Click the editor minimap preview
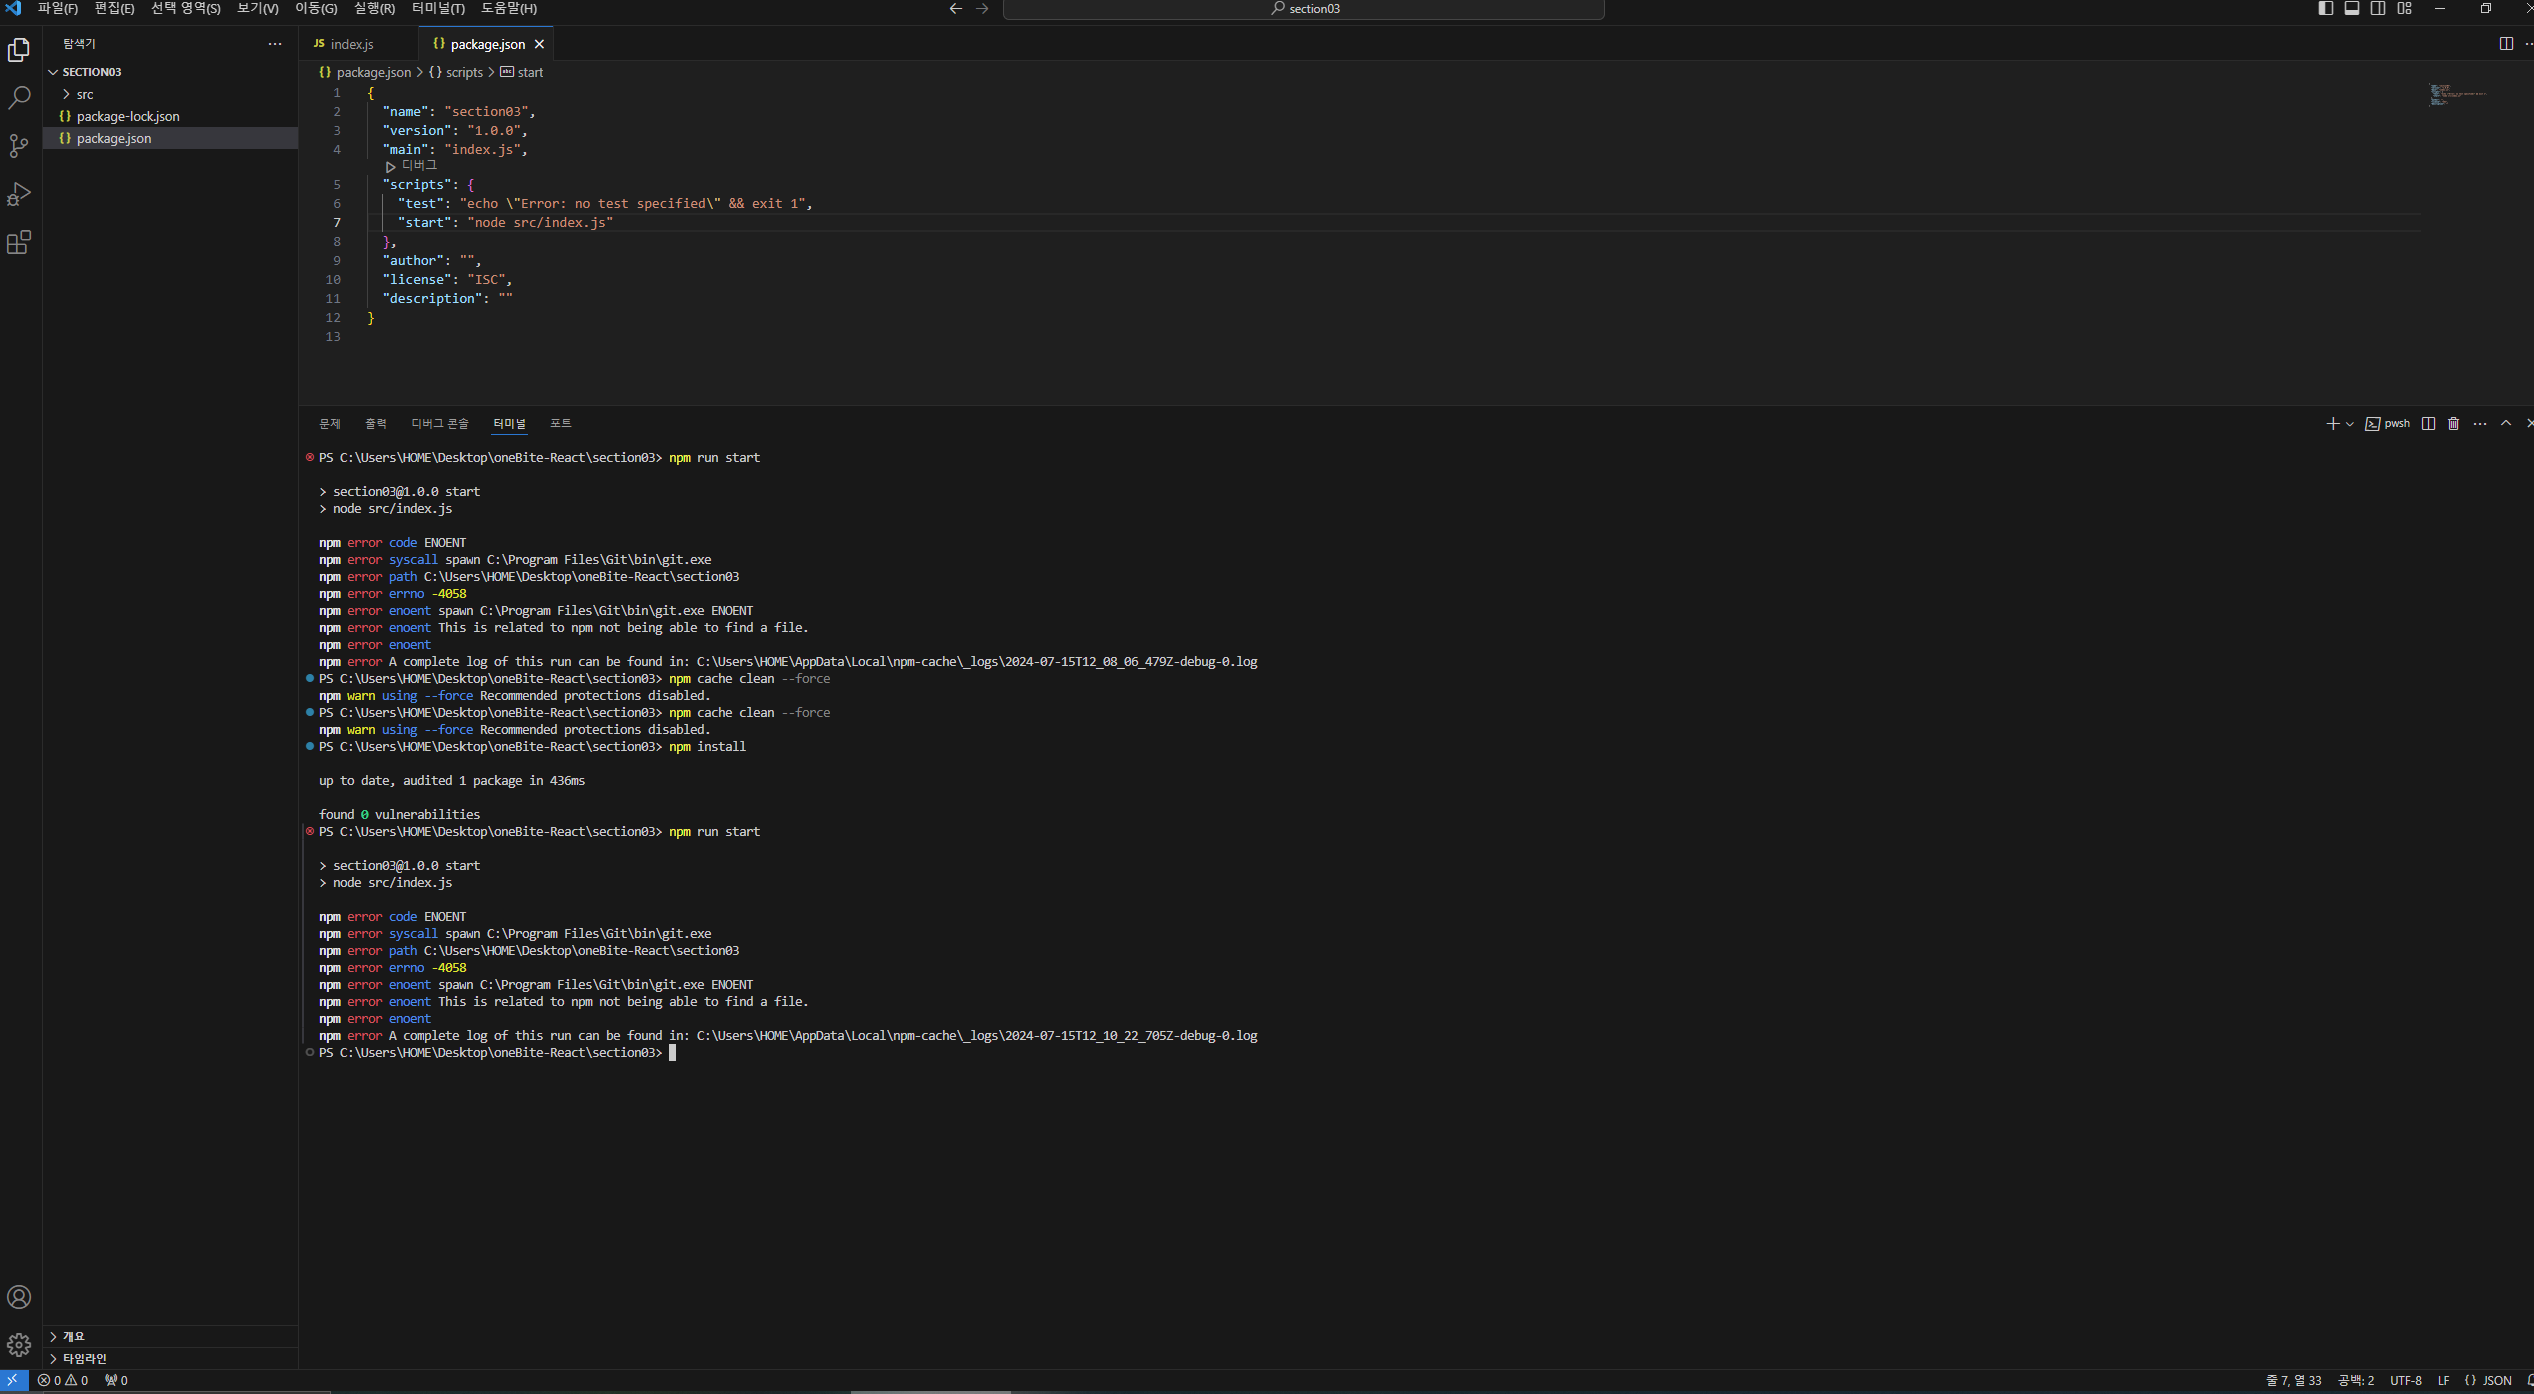 pos(2457,94)
